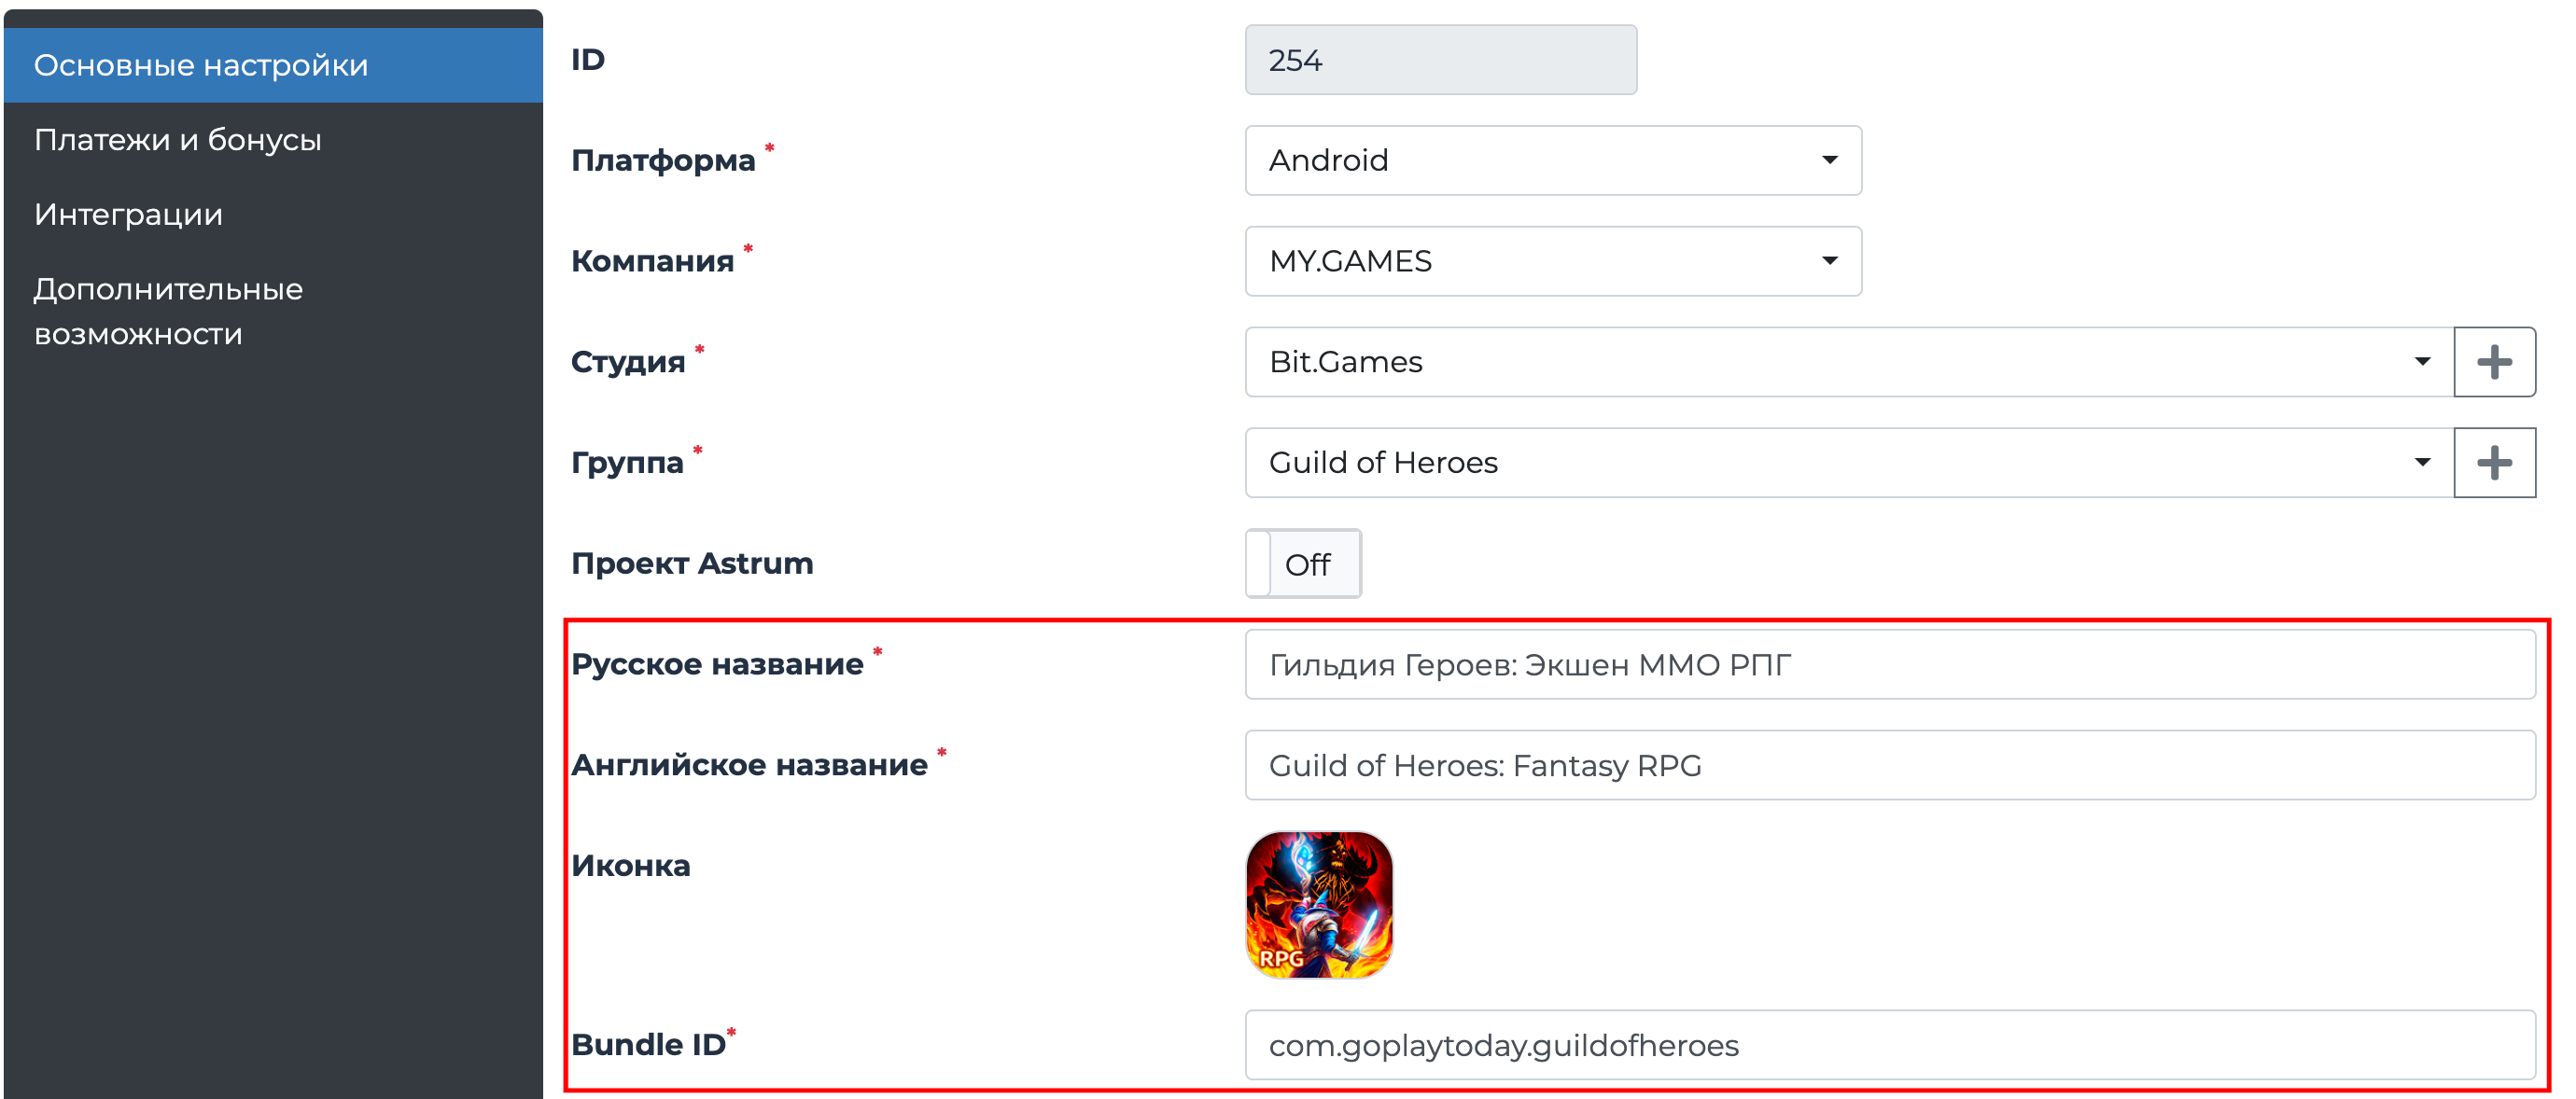The width and height of the screenshot is (2576, 1099).
Task: Select the Основные настройки tab
Action: pyautogui.click(x=200, y=64)
